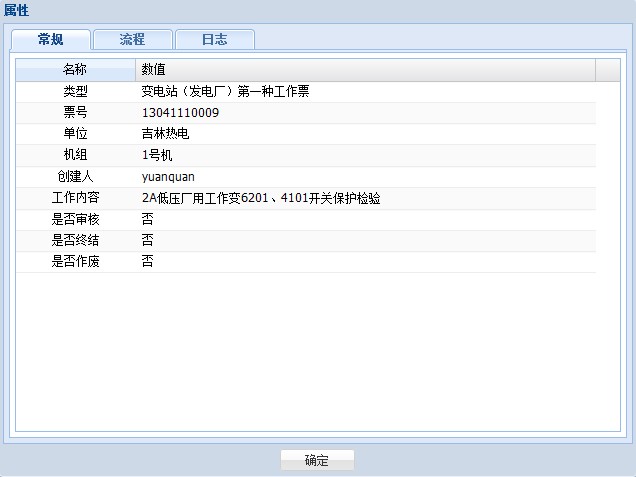Click the 票号 label cell
636x477 pixels.
tap(75, 113)
